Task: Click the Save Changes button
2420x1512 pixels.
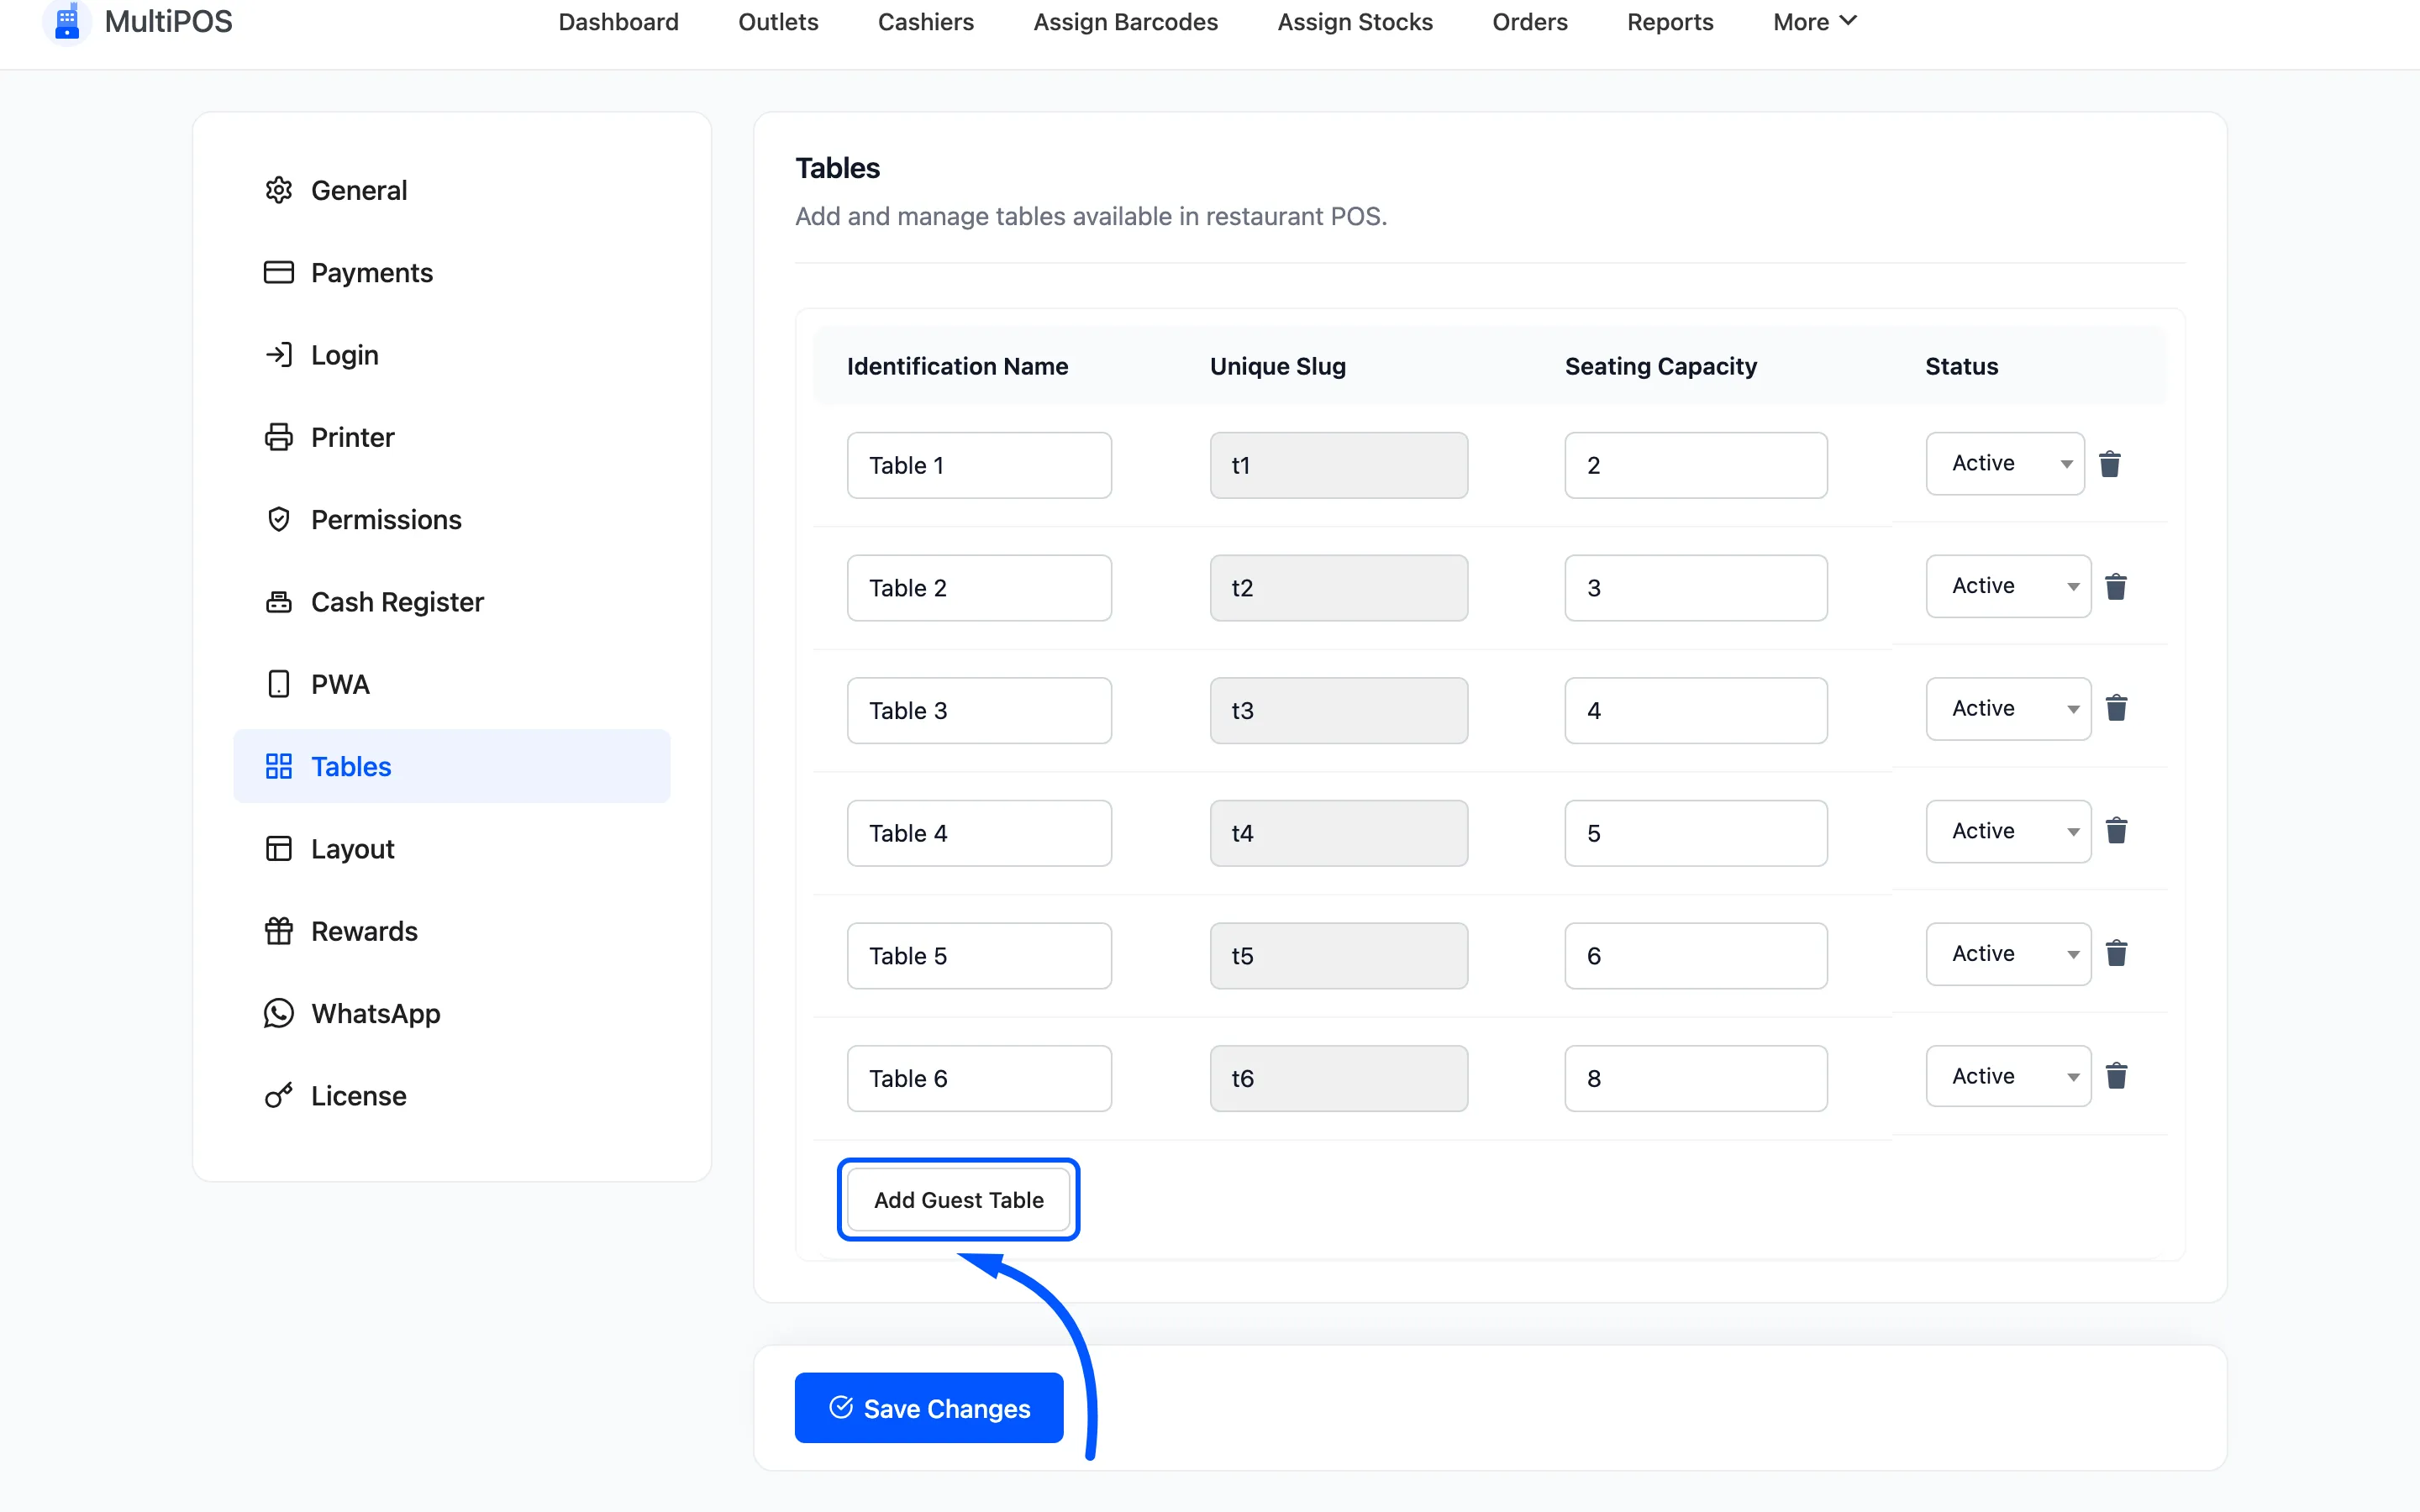Action: (928, 1408)
